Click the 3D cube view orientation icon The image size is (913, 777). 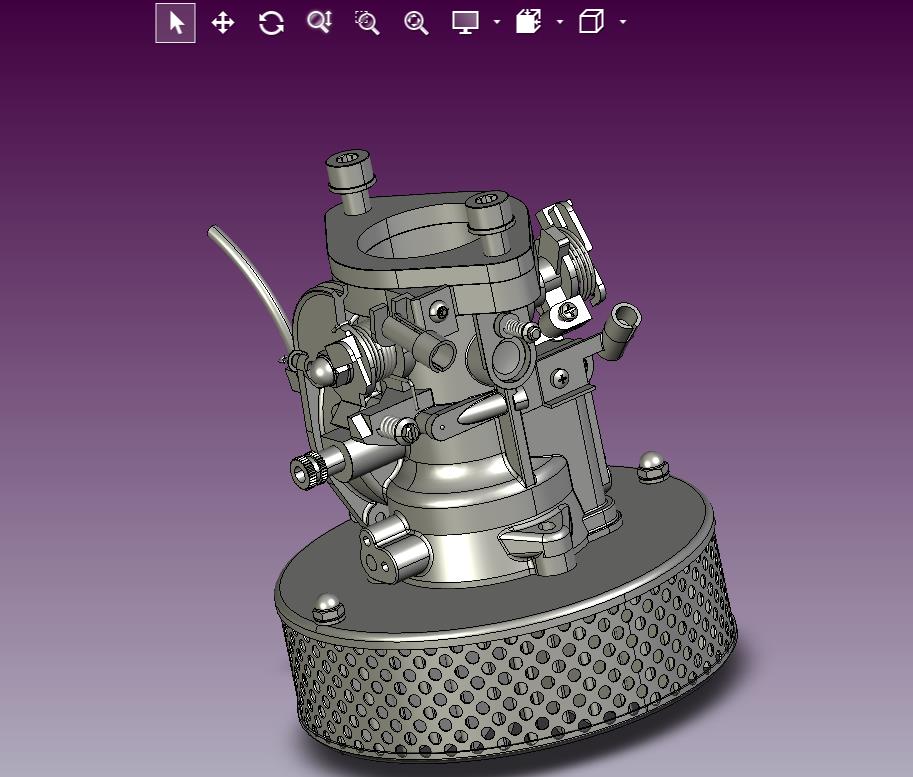tap(592, 22)
